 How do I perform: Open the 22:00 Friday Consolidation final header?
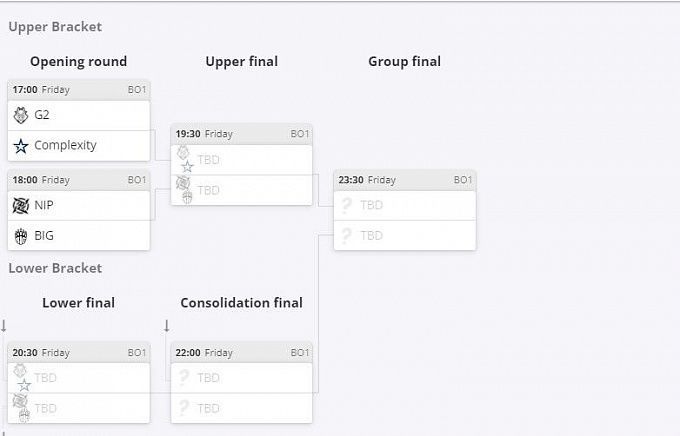tap(241, 353)
